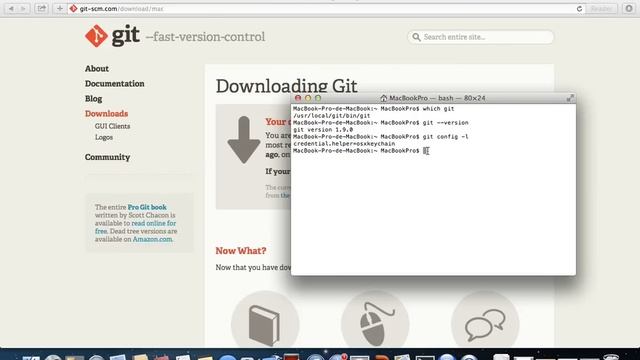Follow the 'Pro Git book' link

[147, 207]
